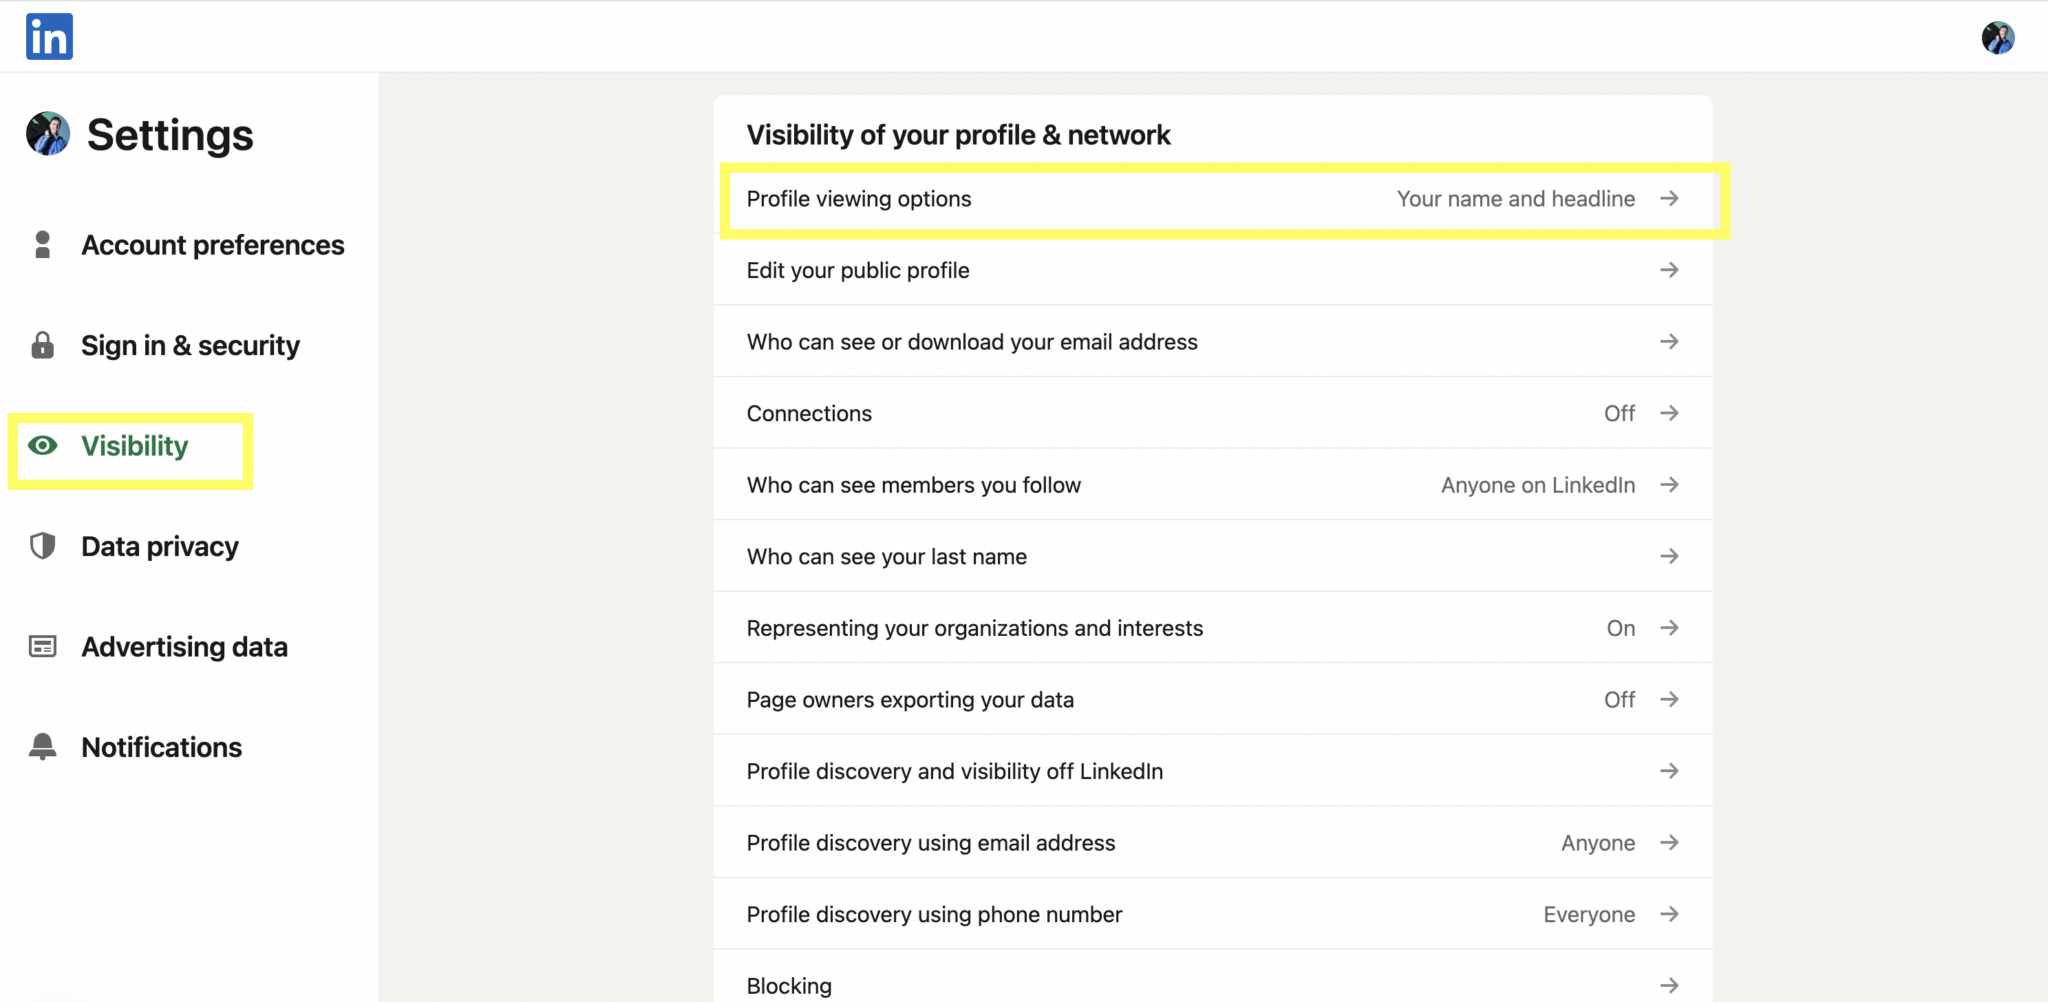Select Account preferences in the sidebar

pyautogui.click(x=213, y=244)
